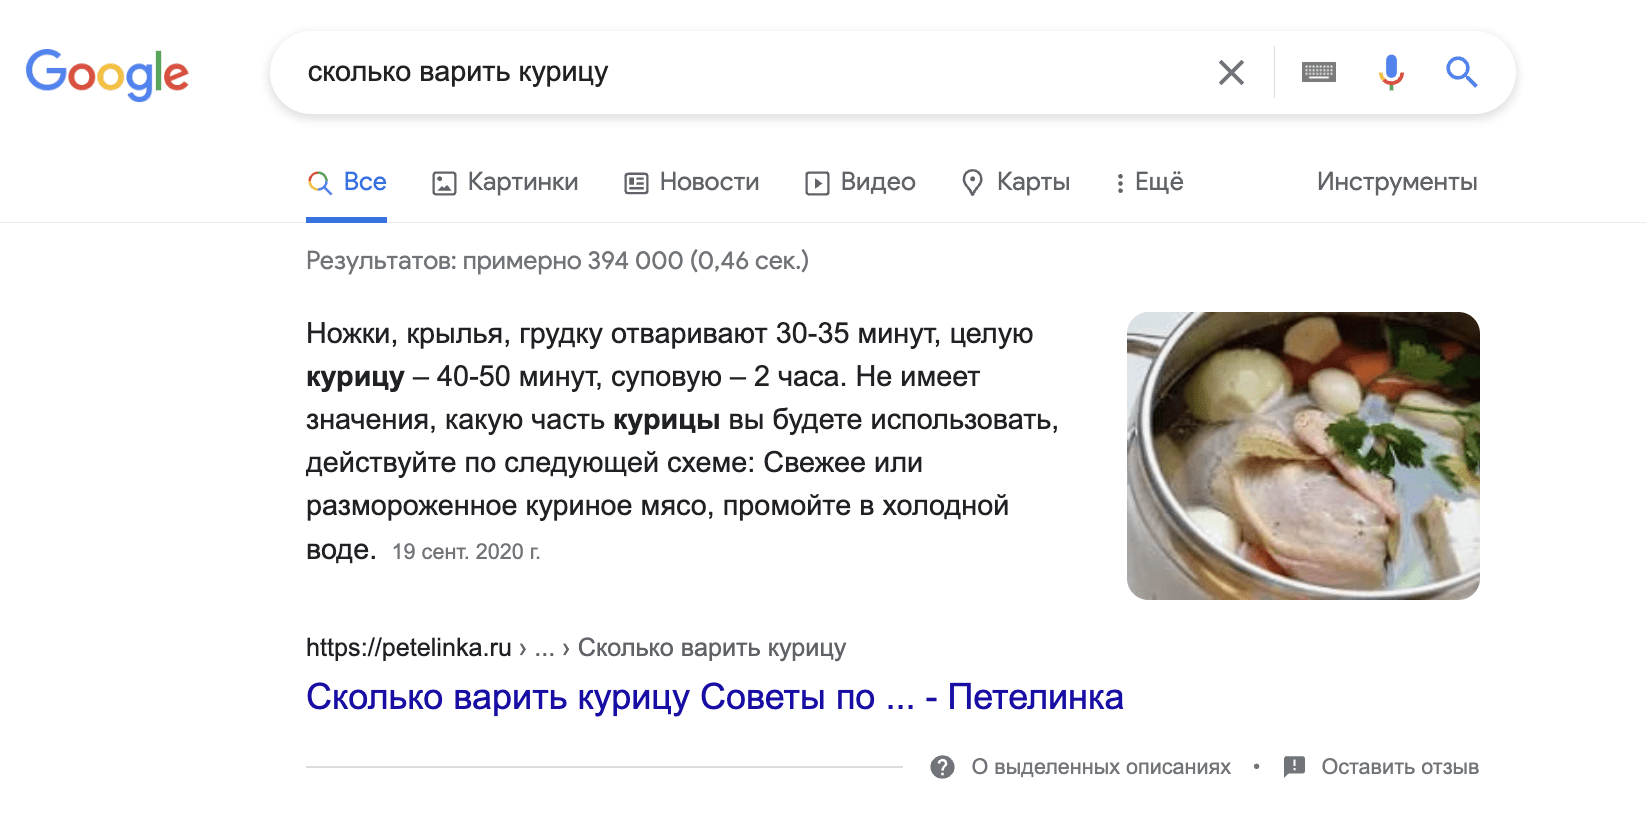Select the Все results tab
1646x826 pixels.
click(x=347, y=182)
